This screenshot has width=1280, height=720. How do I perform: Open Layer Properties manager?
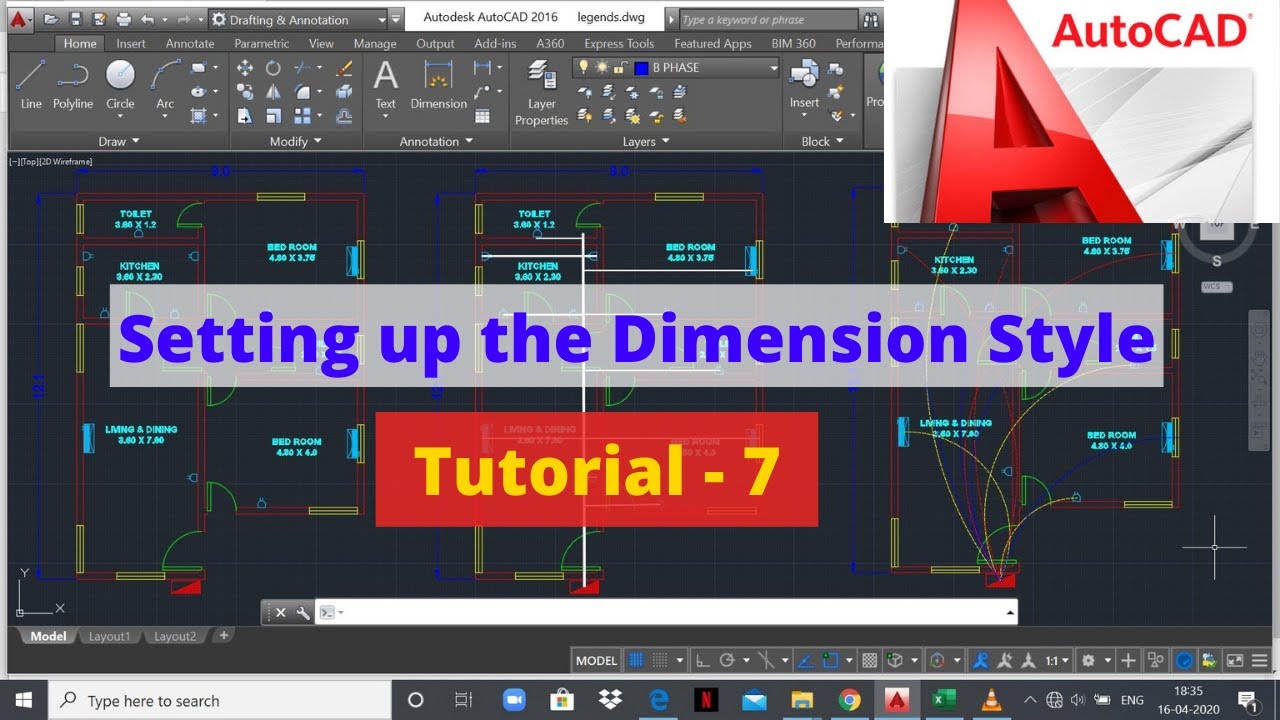(541, 92)
